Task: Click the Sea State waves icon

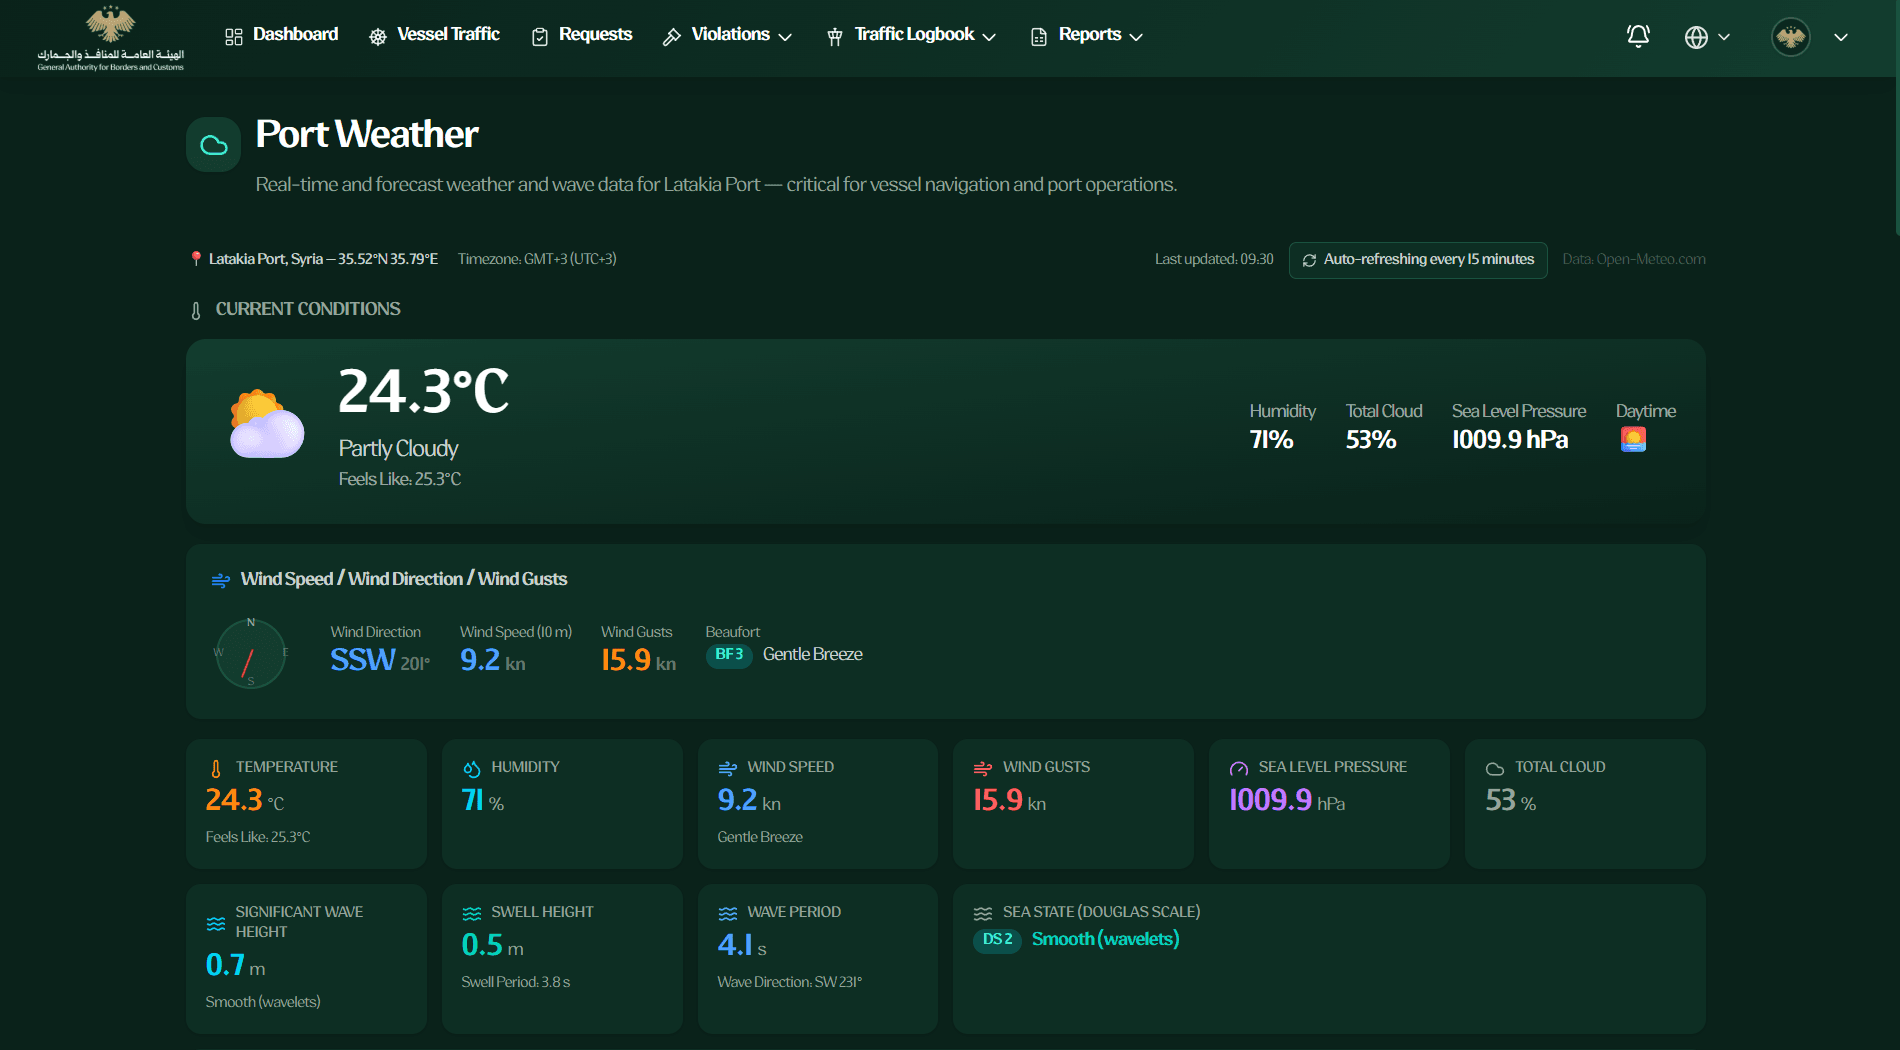Action: pos(983,913)
